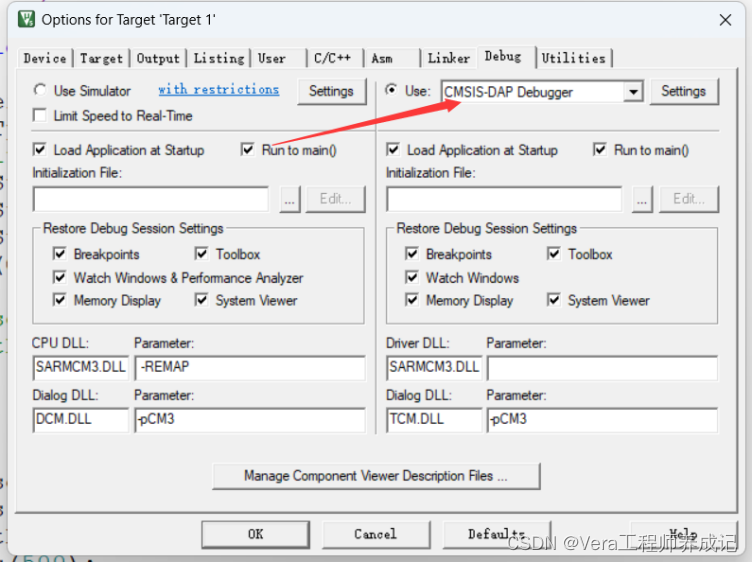Screen dimensions: 753x562
Task: Open simulator Settings button
Action: tap(331, 91)
